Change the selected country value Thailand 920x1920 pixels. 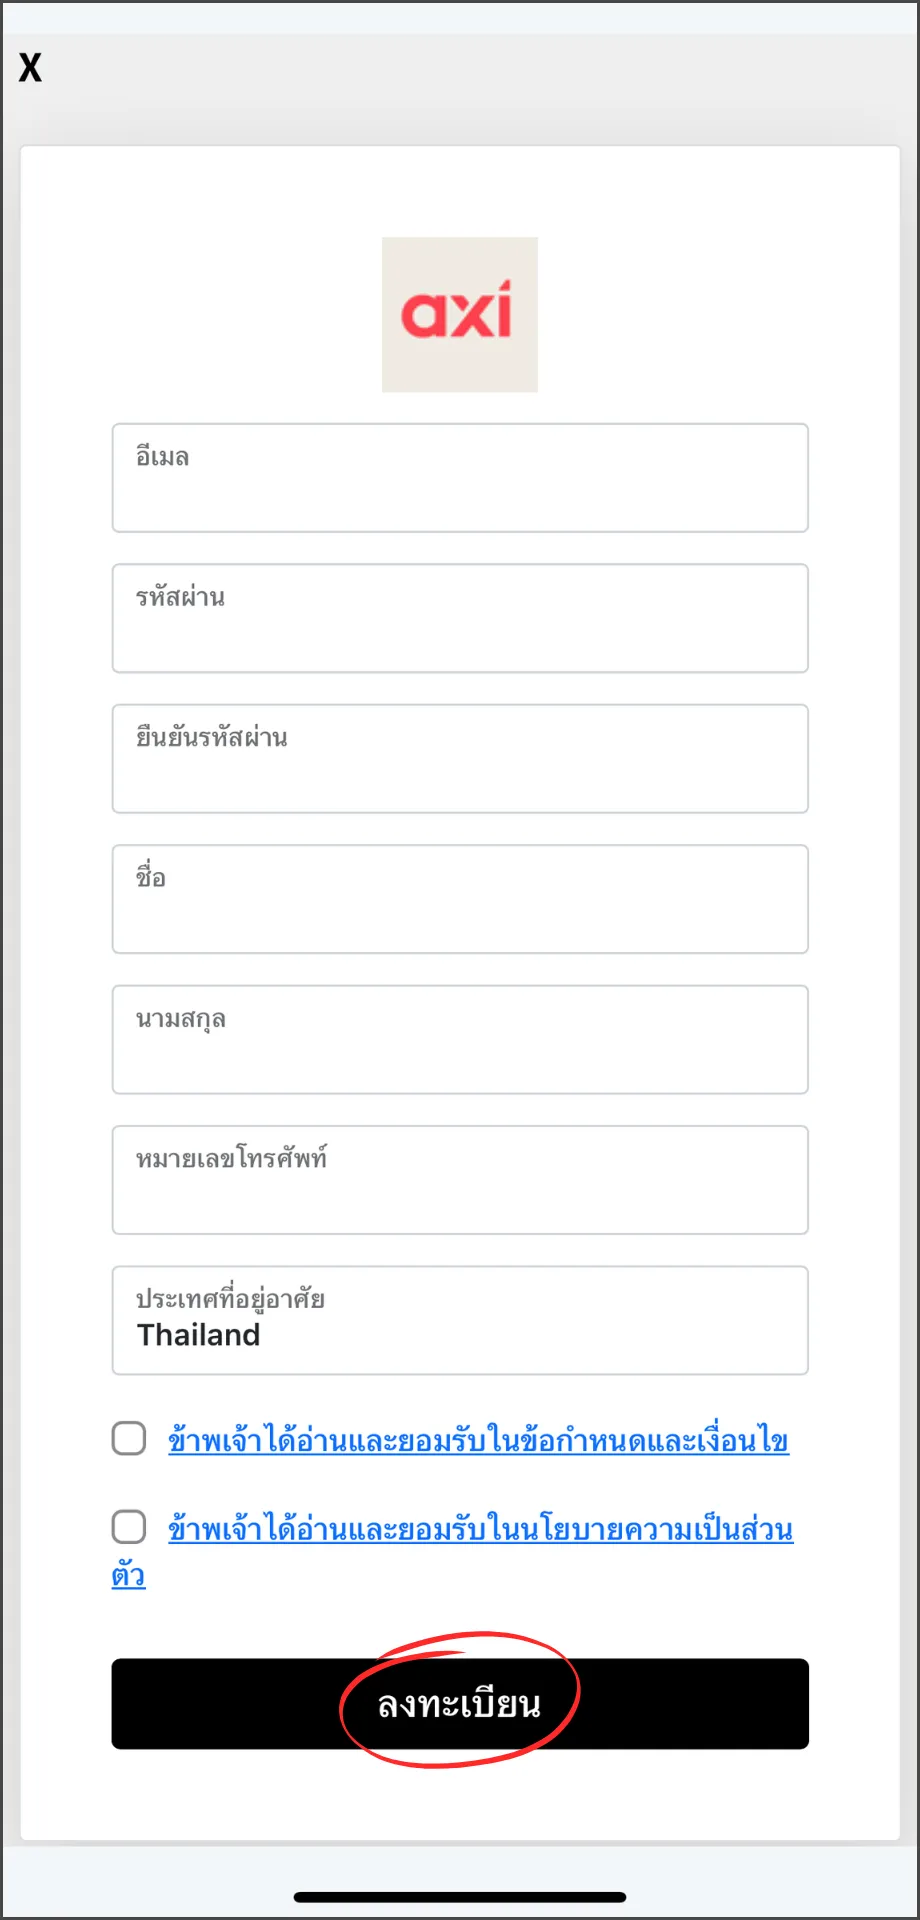click(x=199, y=1335)
